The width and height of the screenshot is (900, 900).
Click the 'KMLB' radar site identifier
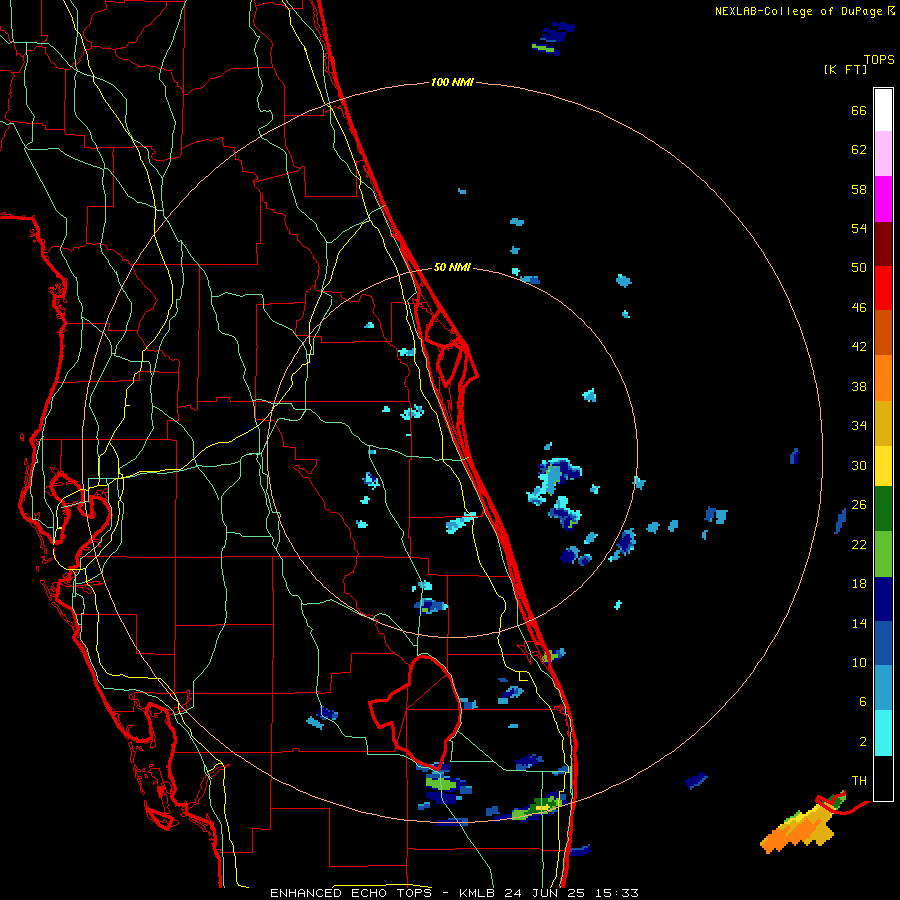coord(479,893)
